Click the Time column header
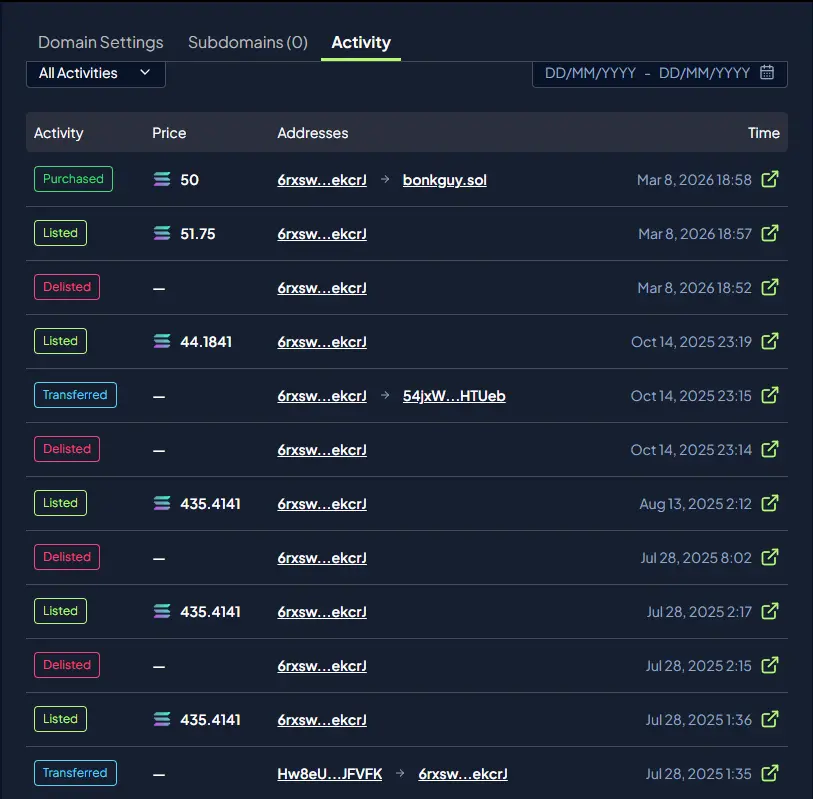813x799 pixels. pos(764,133)
